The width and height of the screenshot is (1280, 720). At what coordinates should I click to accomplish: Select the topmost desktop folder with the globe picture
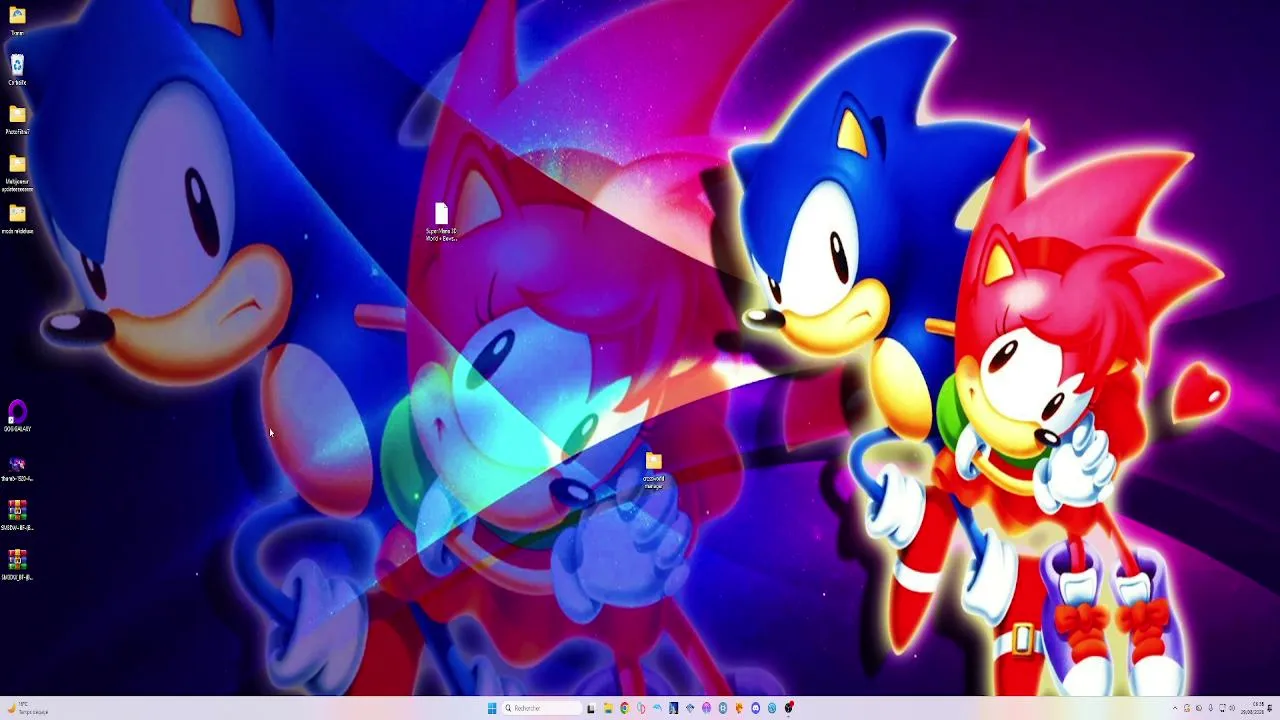(x=17, y=21)
